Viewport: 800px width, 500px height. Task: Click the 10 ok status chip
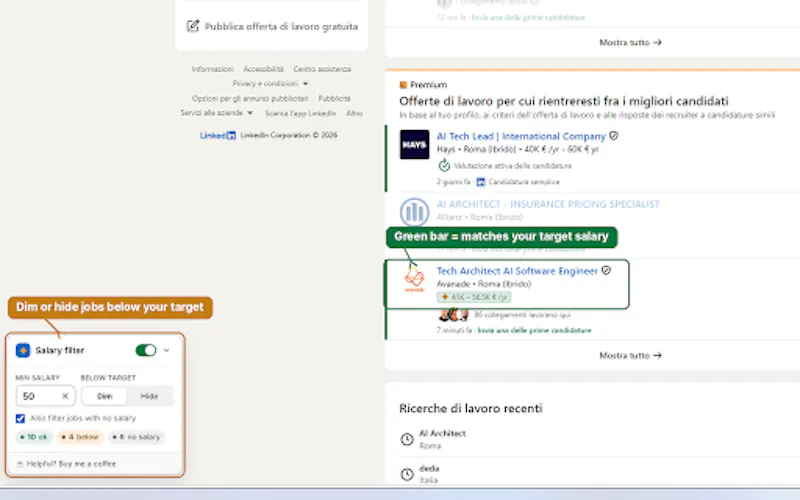34,437
